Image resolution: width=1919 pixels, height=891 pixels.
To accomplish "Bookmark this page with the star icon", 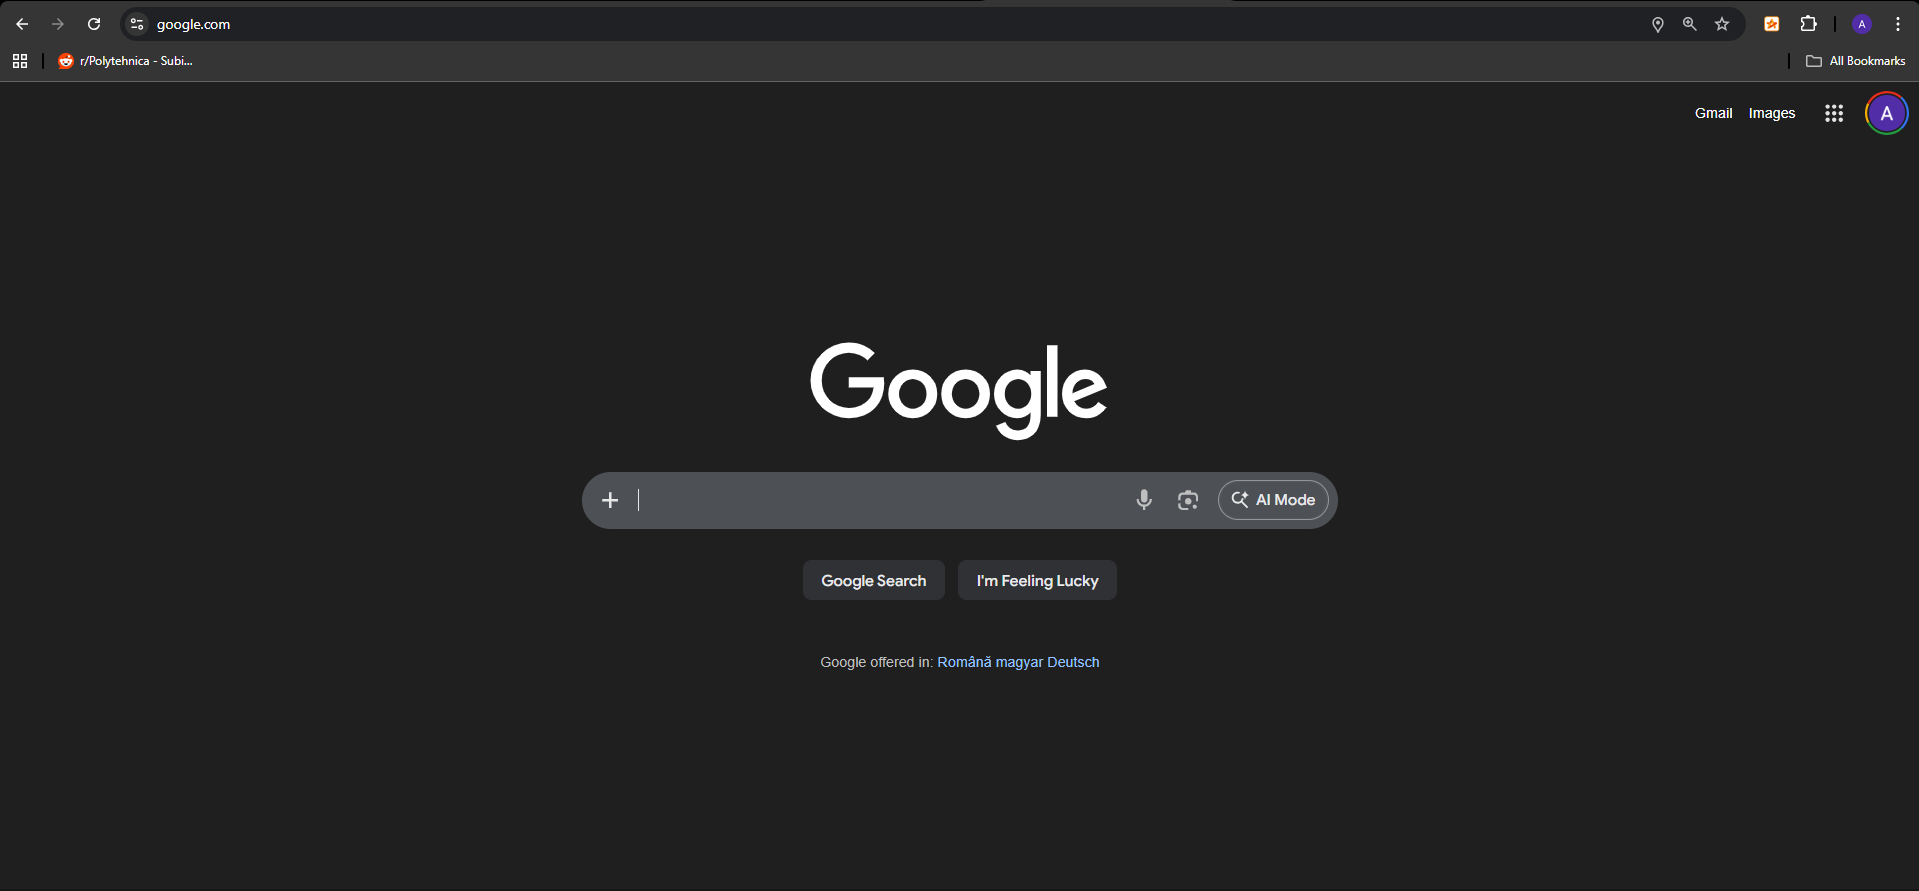I will tap(1722, 24).
